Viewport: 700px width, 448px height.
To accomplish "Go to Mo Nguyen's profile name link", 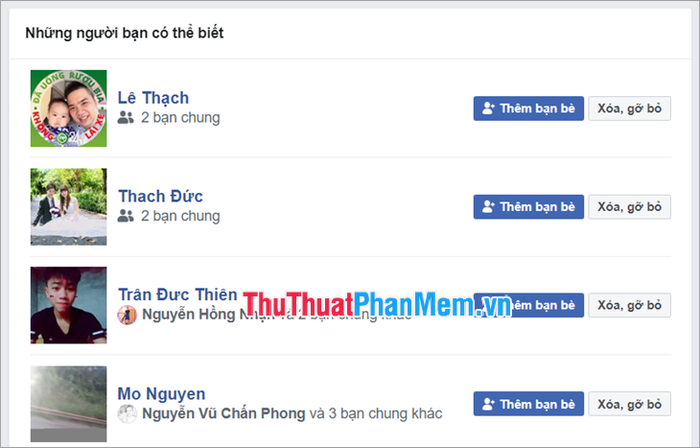I will tap(161, 394).
